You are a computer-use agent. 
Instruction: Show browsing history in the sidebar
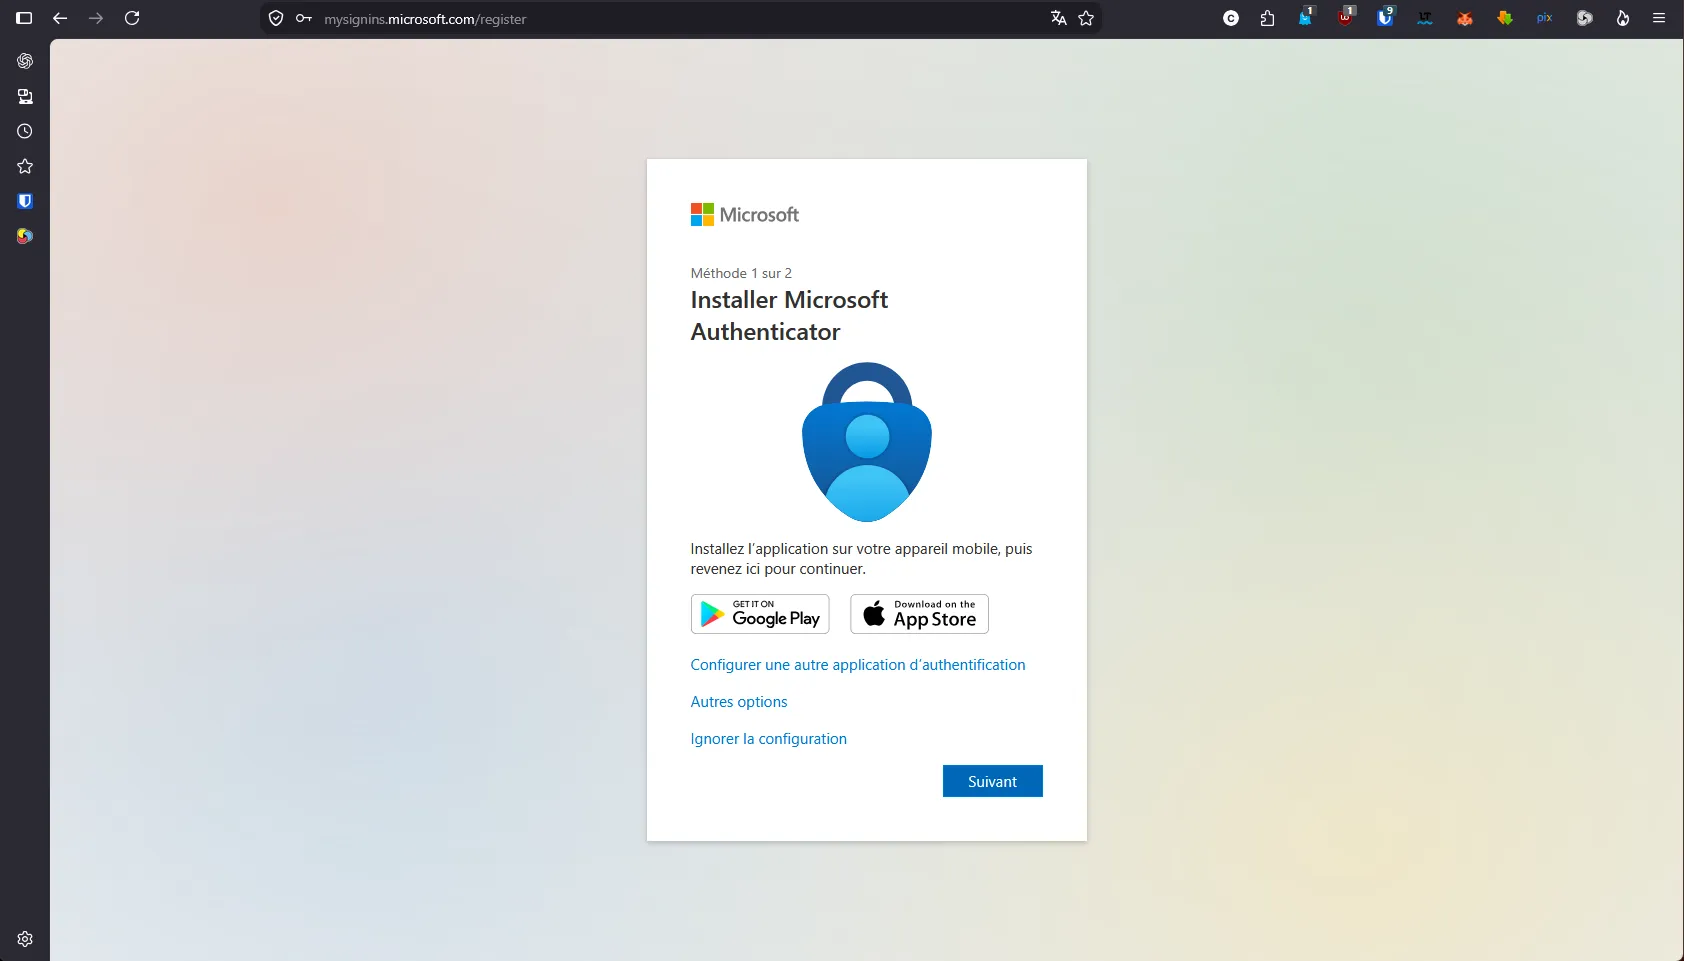tap(25, 131)
